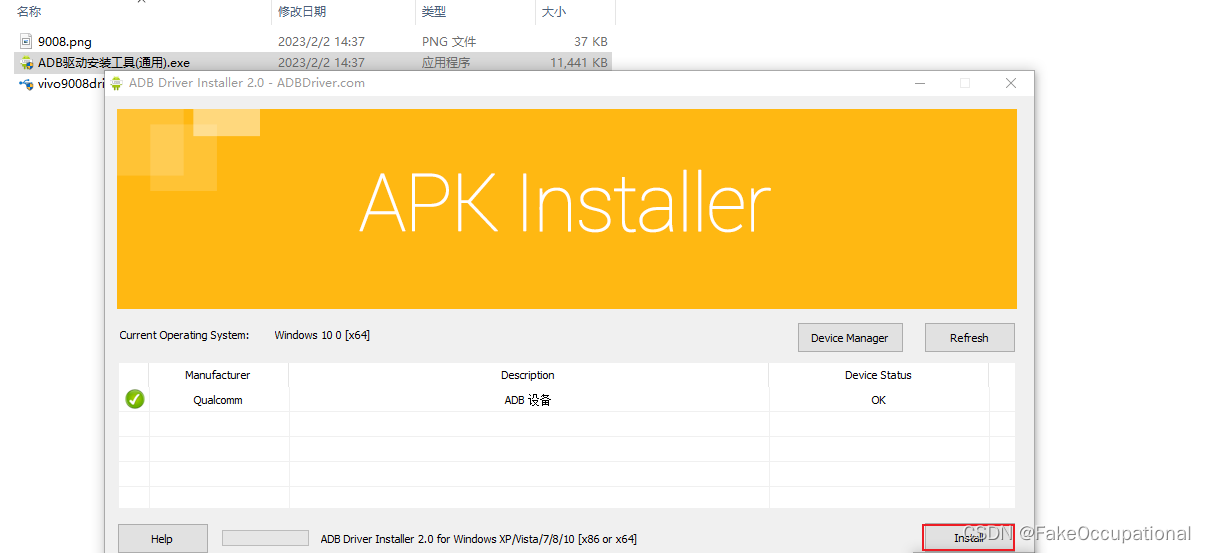Screen dimensions: 1206x553
Task: Click the PNG 文件 type cell
Action: coord(449,42)
